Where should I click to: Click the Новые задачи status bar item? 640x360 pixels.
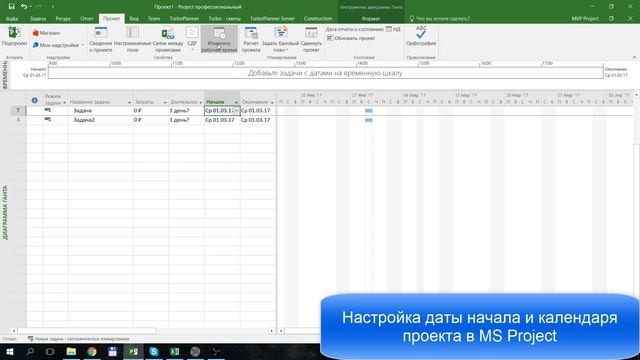[x=78, y=339]
